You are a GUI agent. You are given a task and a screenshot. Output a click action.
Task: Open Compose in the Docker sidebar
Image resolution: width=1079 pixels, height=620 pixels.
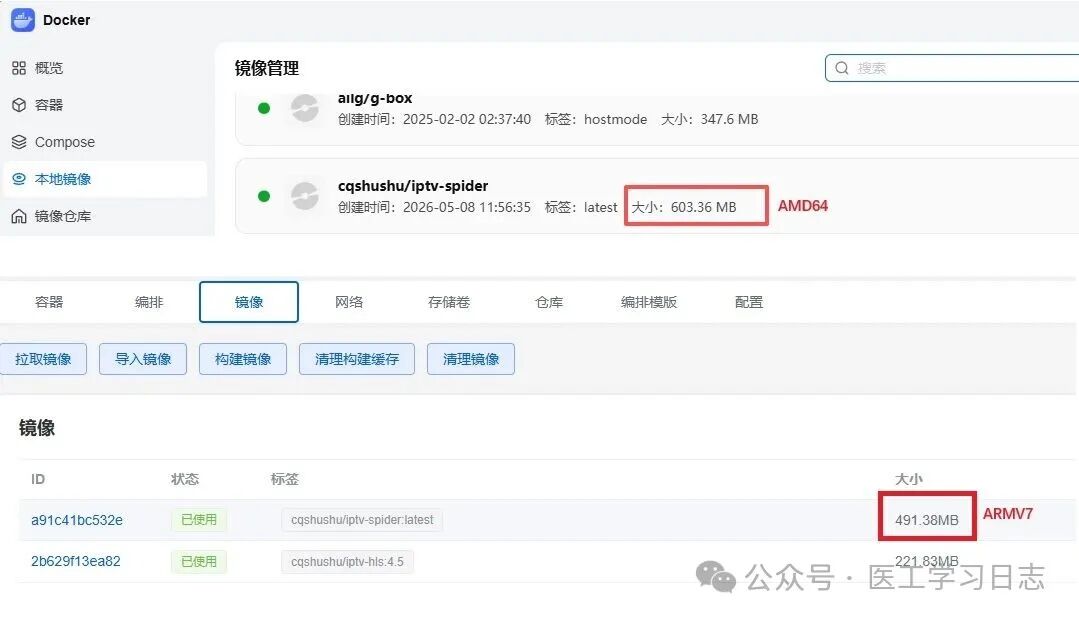pos(65,142)
